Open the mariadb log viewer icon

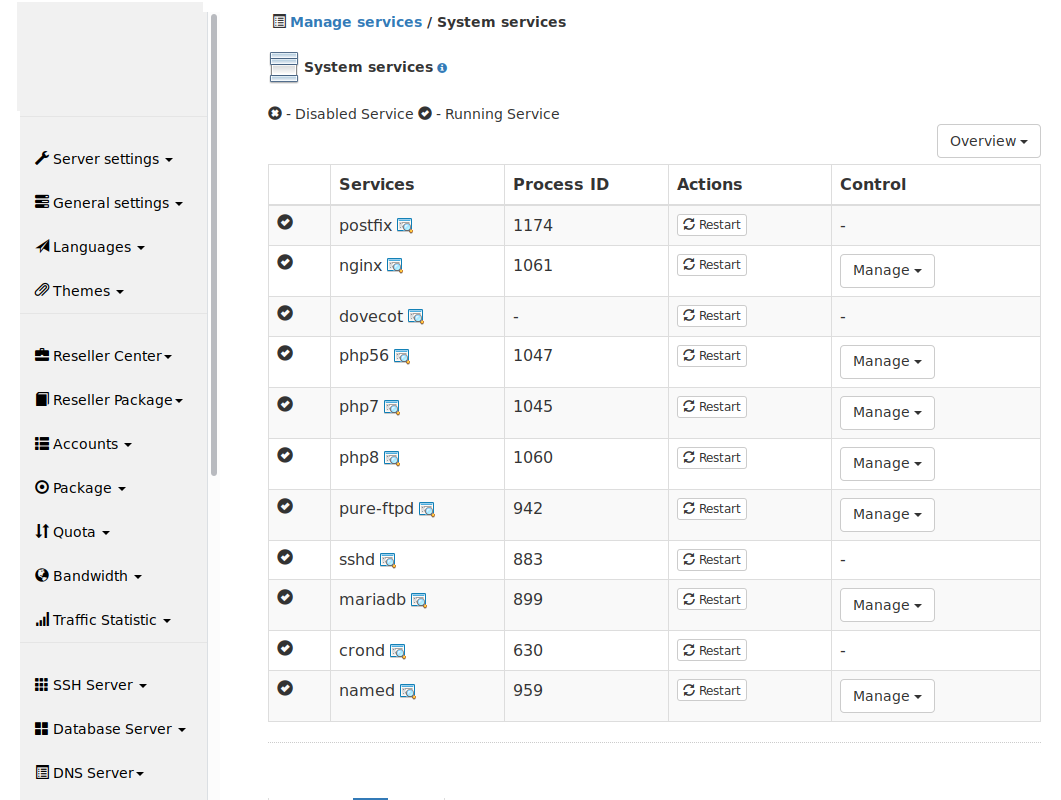tap(419, 600)
